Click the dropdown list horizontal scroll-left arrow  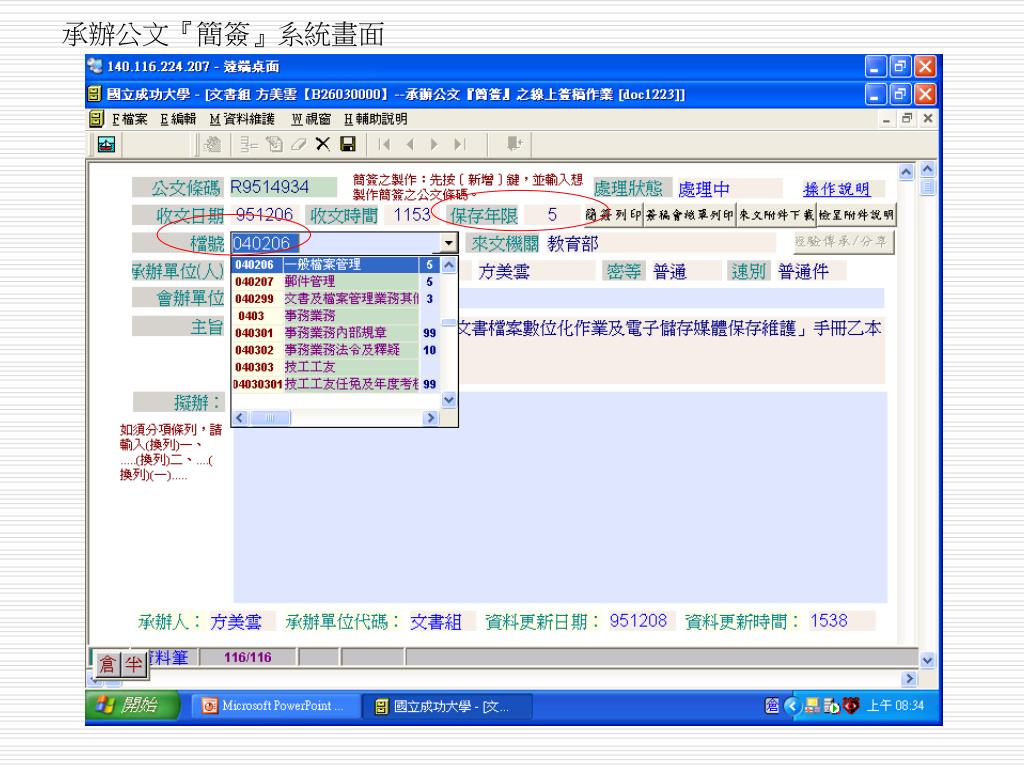tap(240, 418)
